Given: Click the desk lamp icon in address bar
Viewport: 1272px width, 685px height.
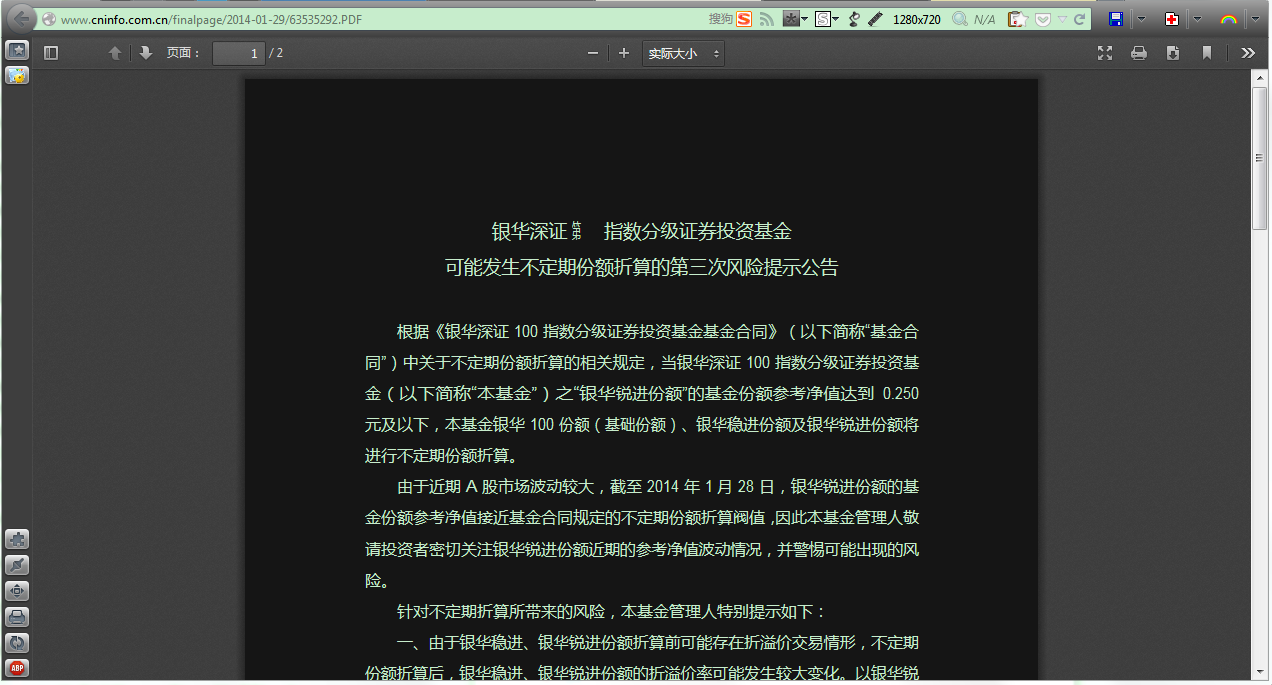Looking at the screenshot, I should (853, 19).
